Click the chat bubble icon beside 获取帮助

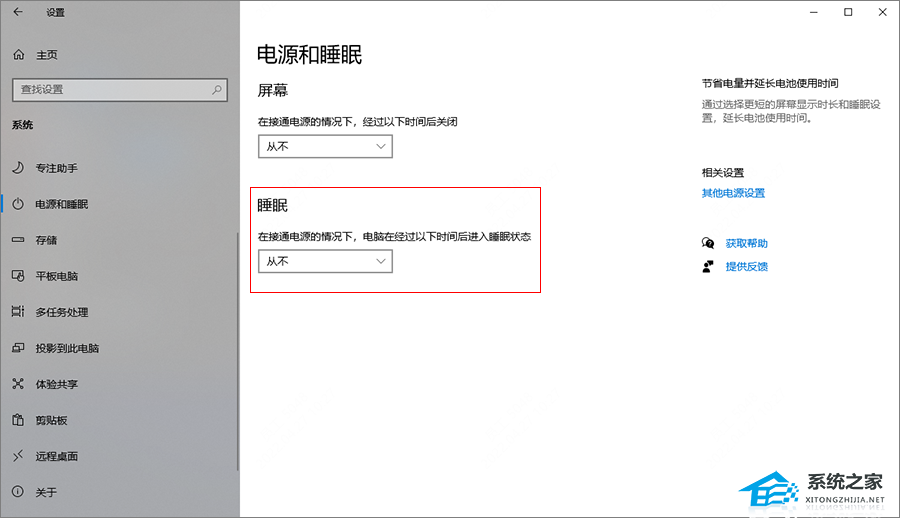708,243
